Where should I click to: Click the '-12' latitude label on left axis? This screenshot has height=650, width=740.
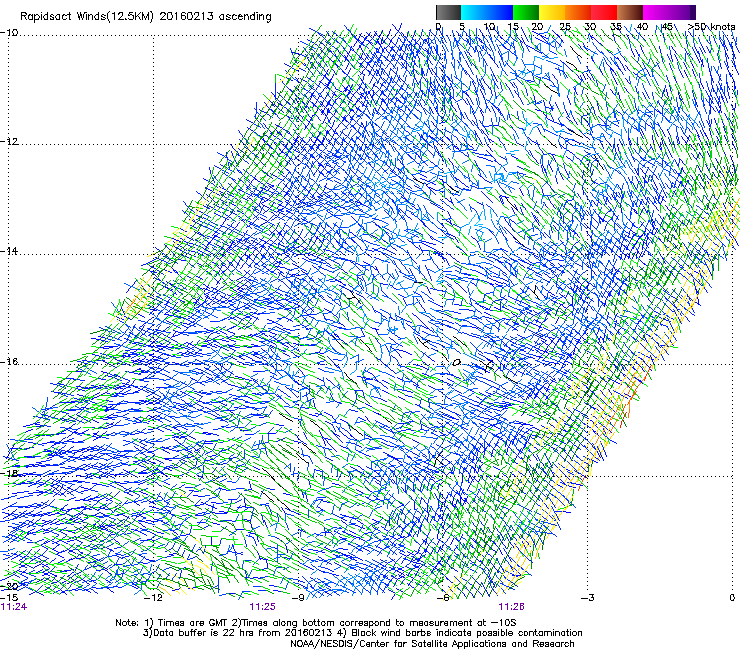[9, 142]
